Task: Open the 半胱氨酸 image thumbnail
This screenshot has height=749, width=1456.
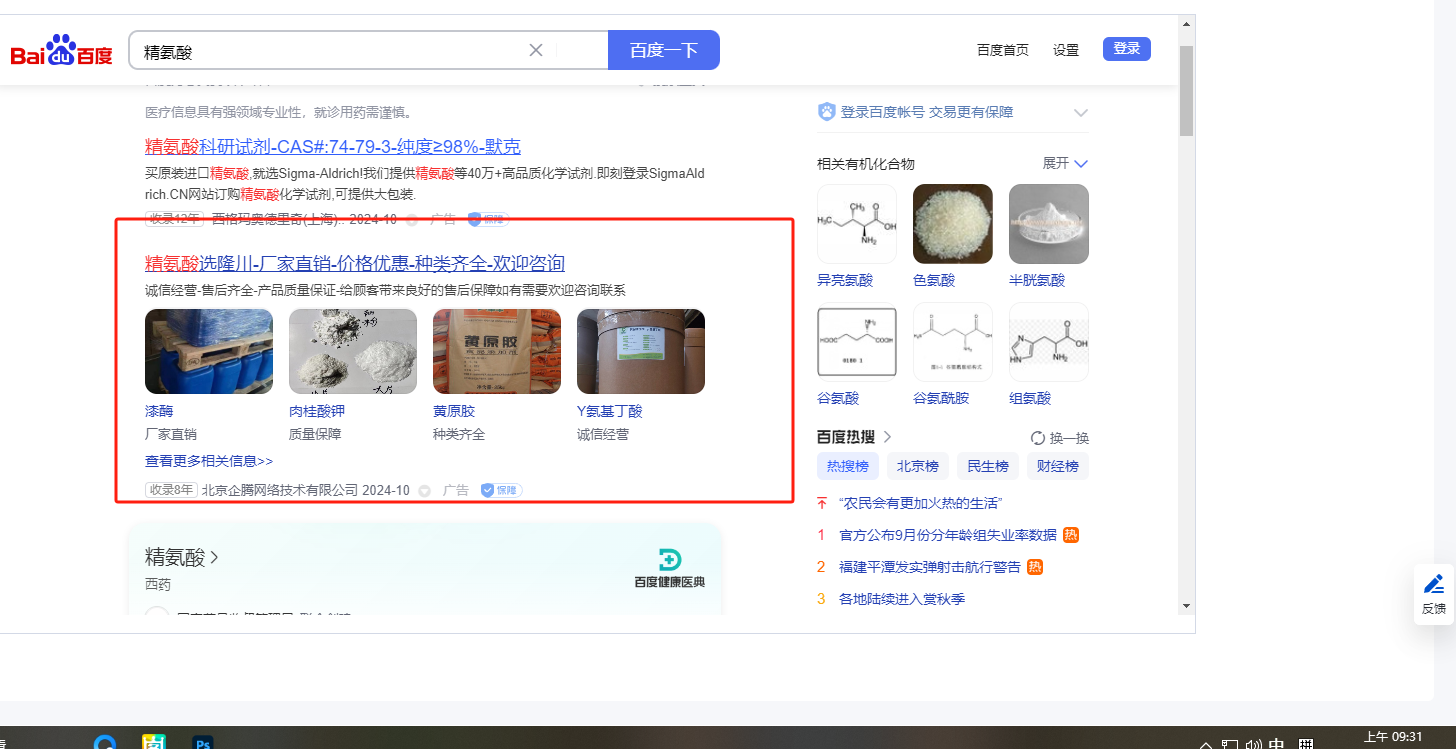Action: 1049,224
